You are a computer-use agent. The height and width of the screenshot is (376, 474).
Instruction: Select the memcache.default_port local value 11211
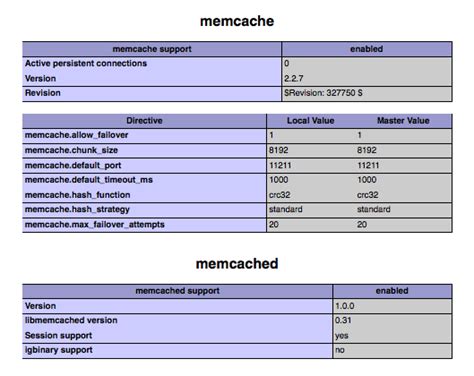(x=280, y=165)
